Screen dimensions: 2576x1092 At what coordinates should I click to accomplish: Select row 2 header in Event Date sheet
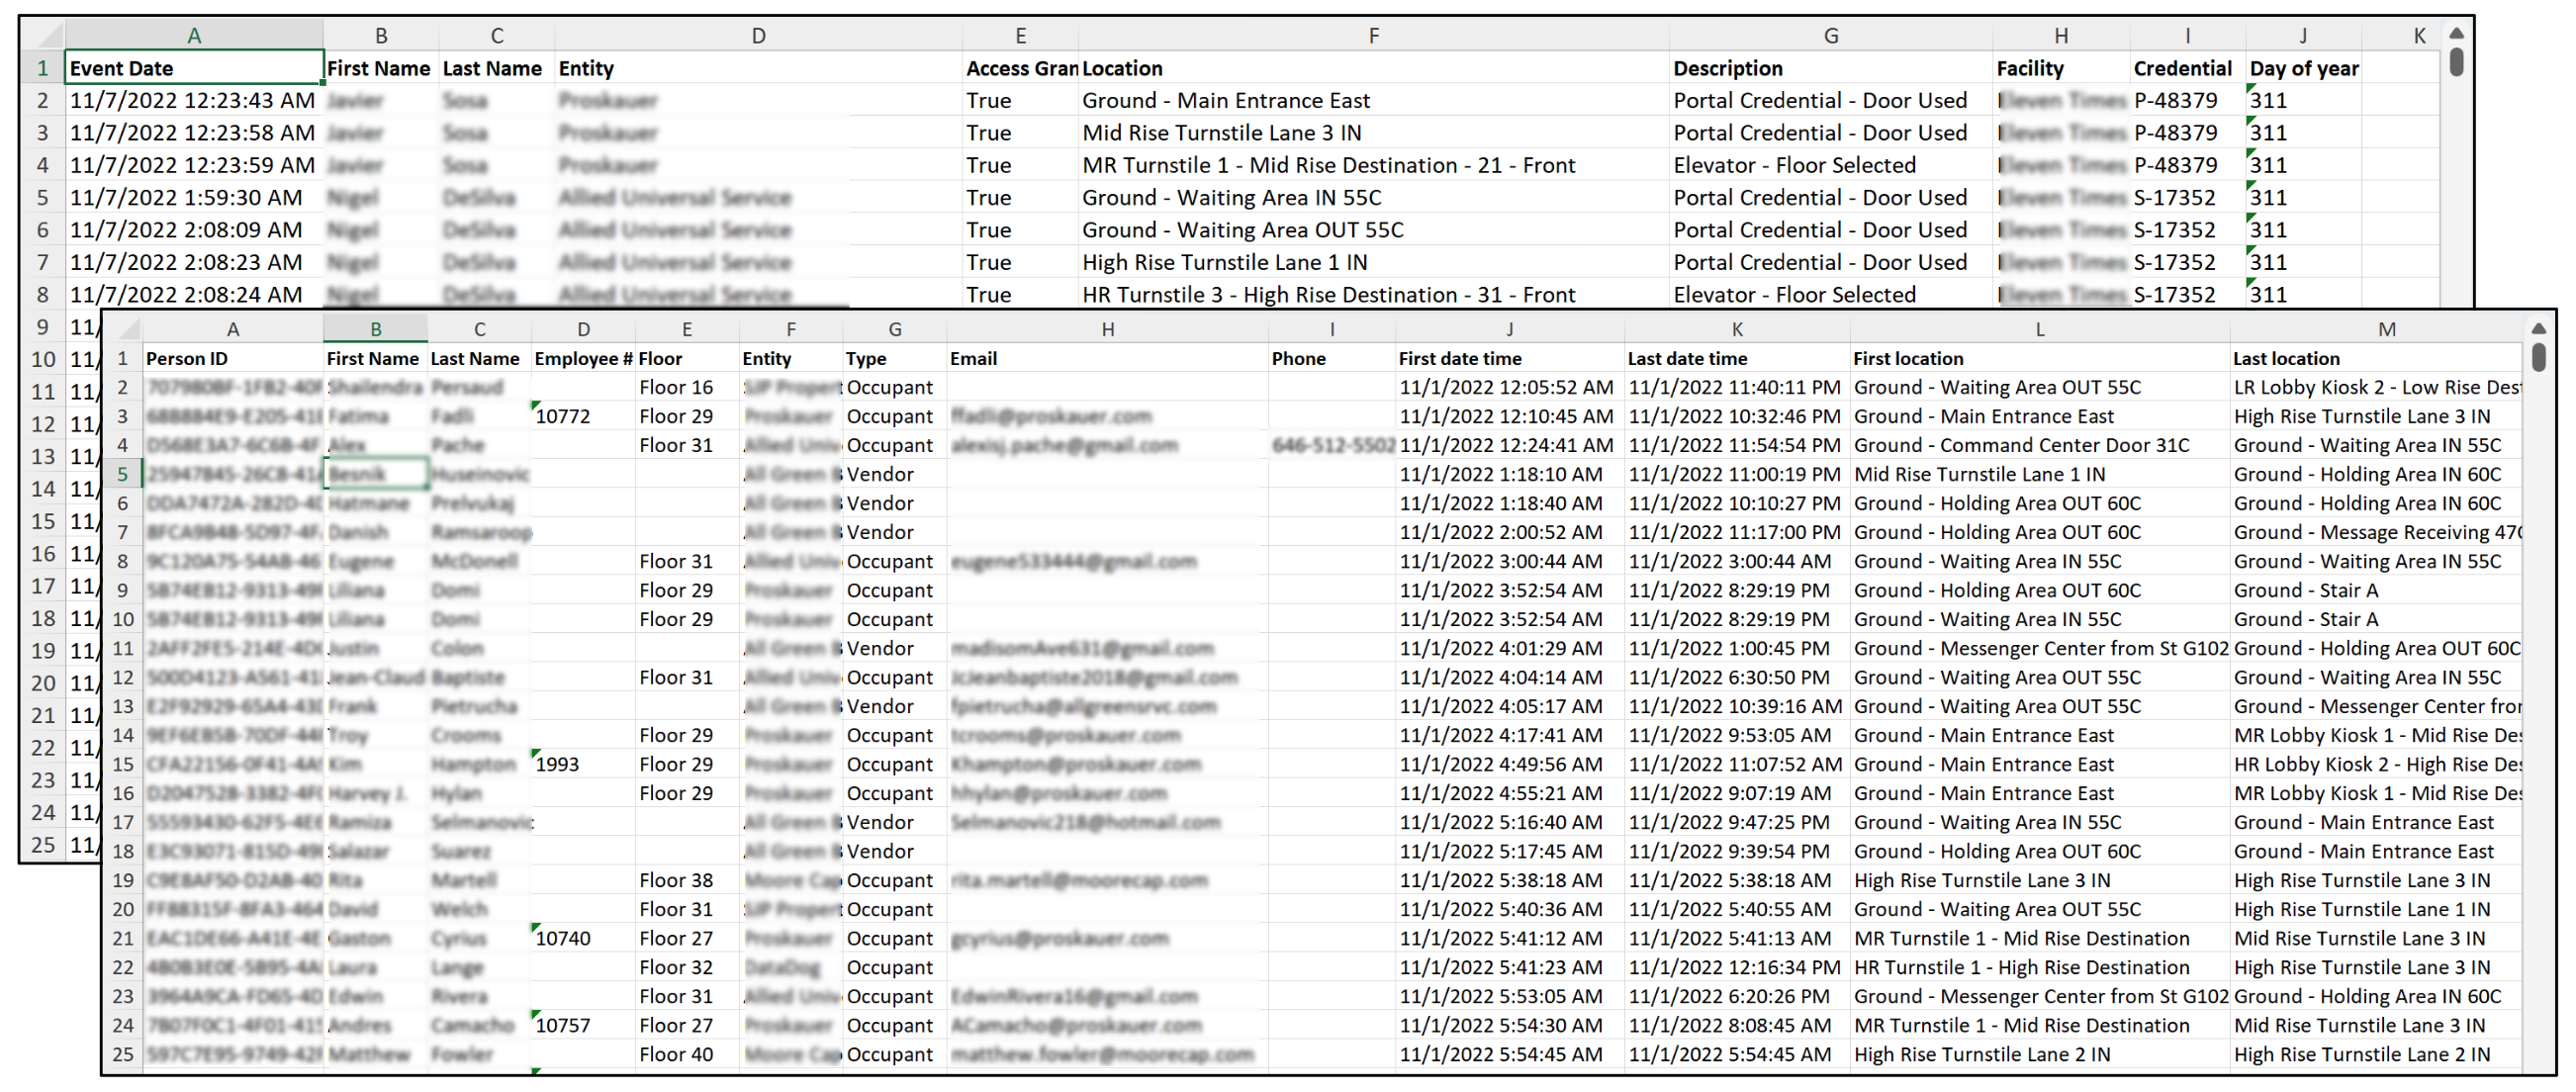(x=43, y=100)
